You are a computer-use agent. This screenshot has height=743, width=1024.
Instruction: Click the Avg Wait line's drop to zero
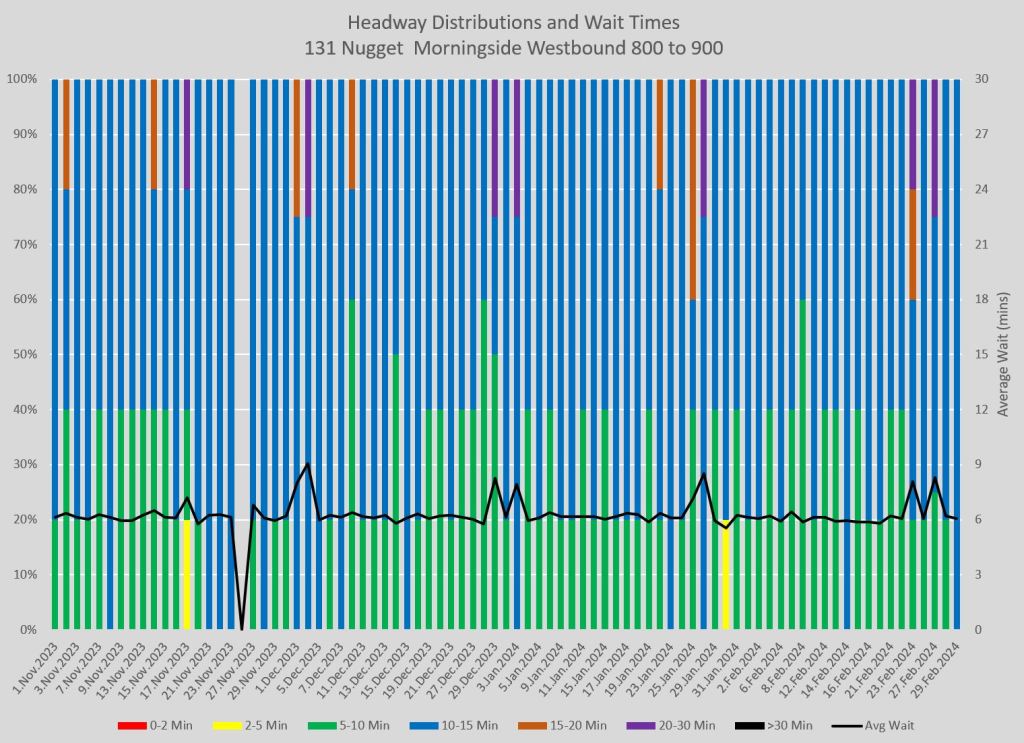[x=241, y=628]
